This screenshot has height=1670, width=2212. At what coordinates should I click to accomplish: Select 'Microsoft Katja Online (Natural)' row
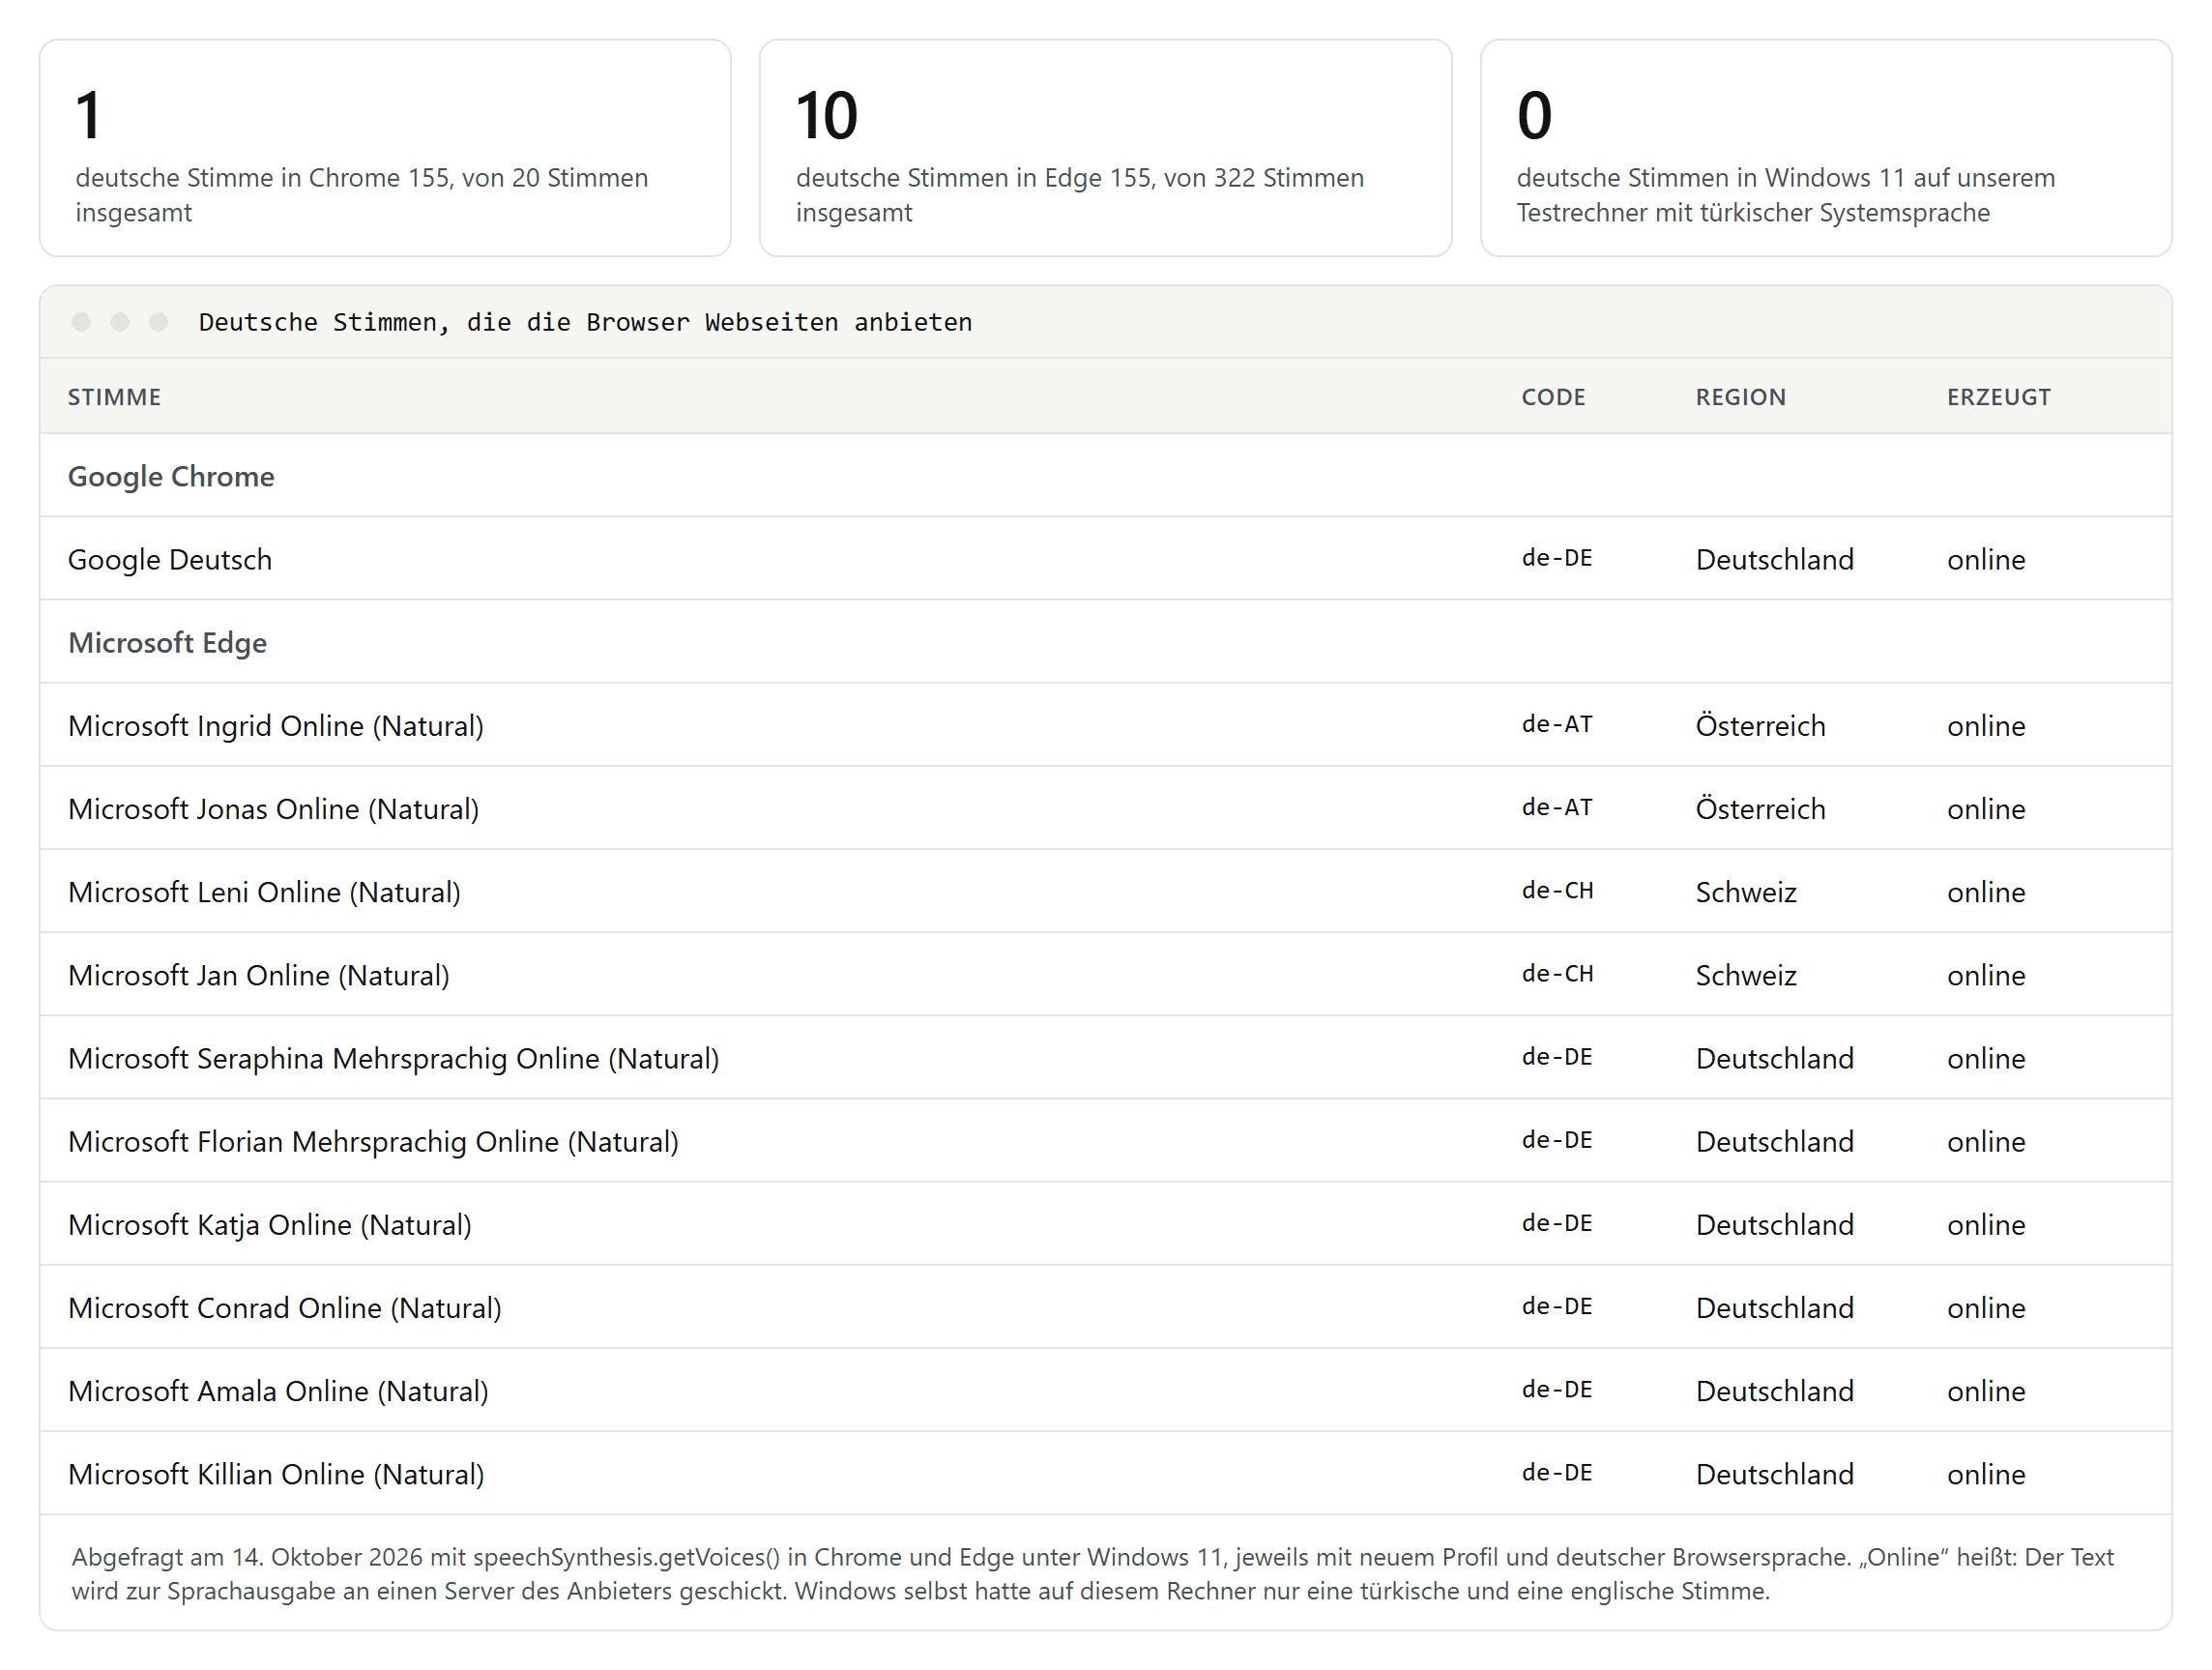(1105, 1224)
